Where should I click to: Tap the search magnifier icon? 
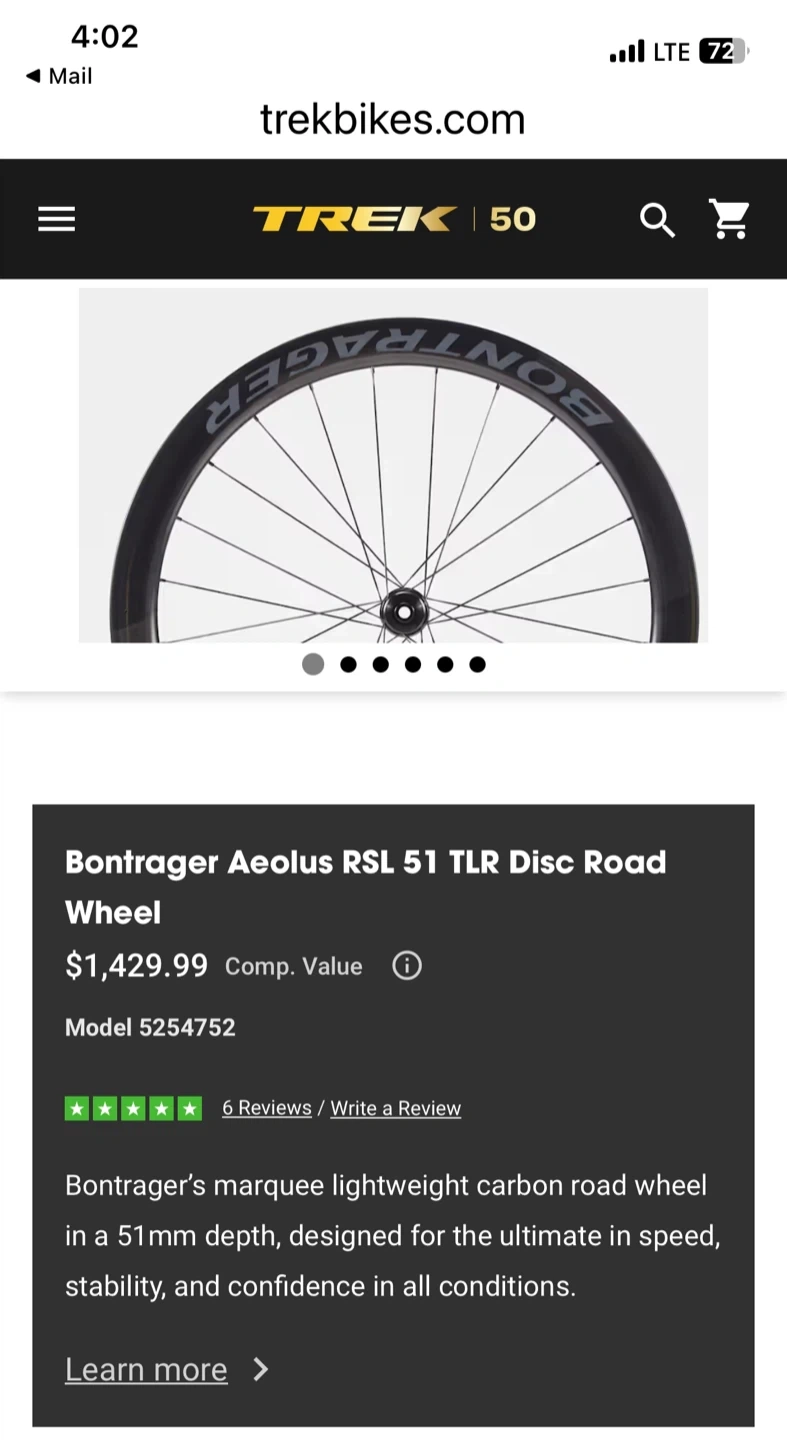pos(657,219)
